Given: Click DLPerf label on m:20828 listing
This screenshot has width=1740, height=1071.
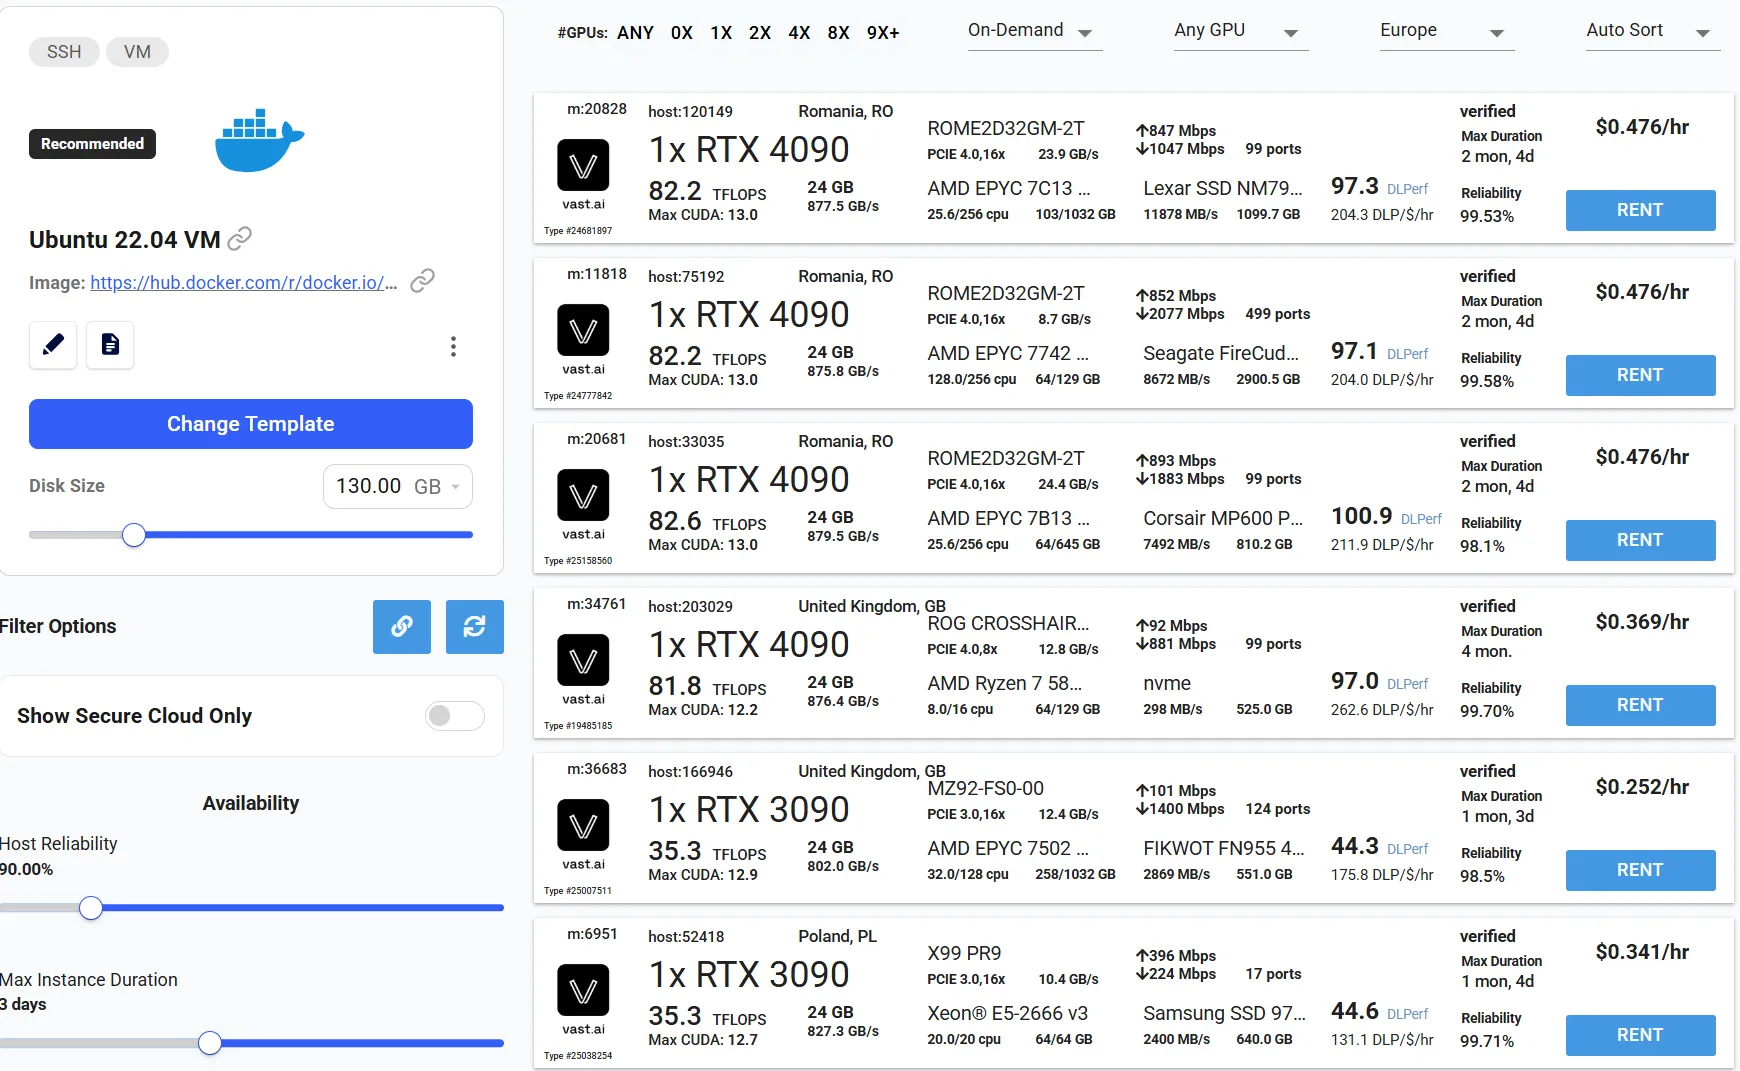Looking at the screenshot, I should coord(1407,189).
